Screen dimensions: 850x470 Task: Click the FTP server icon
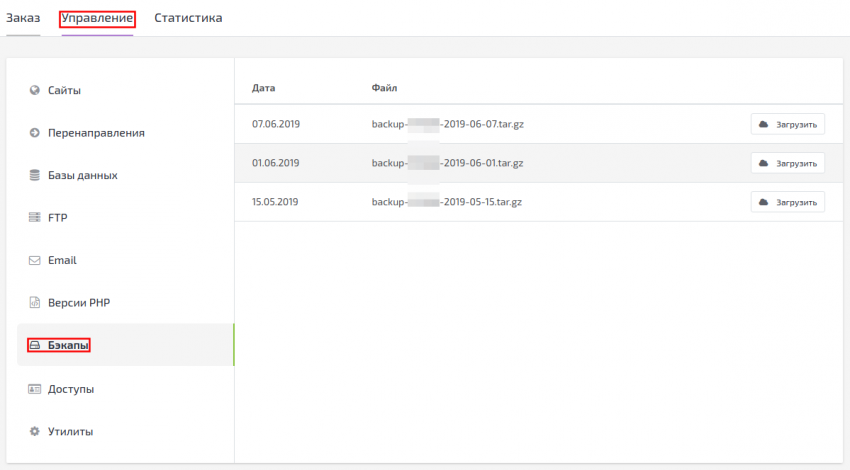tap(34, 218)
